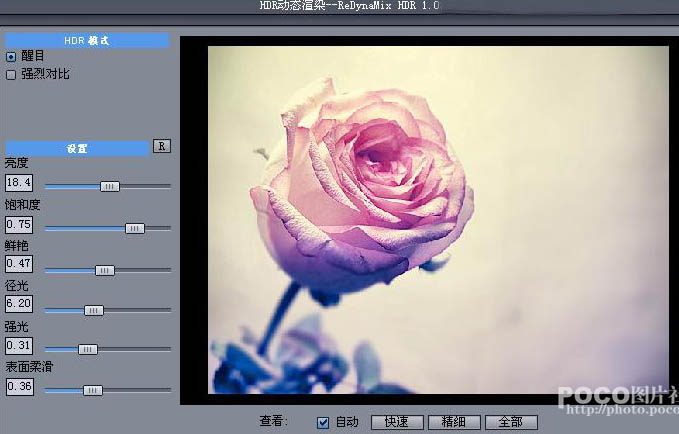679x434 pixels.
Task: Toggle the 自动 preview checkbox
Action: (x=323, y=423)
